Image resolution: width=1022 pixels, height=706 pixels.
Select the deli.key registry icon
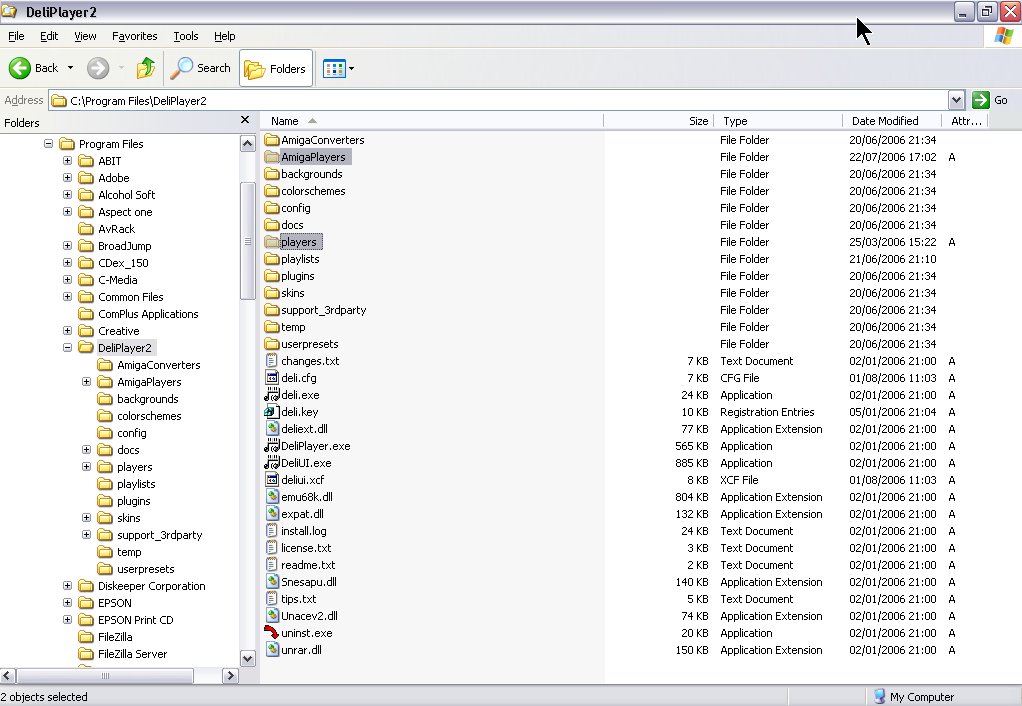click(272, 412)
